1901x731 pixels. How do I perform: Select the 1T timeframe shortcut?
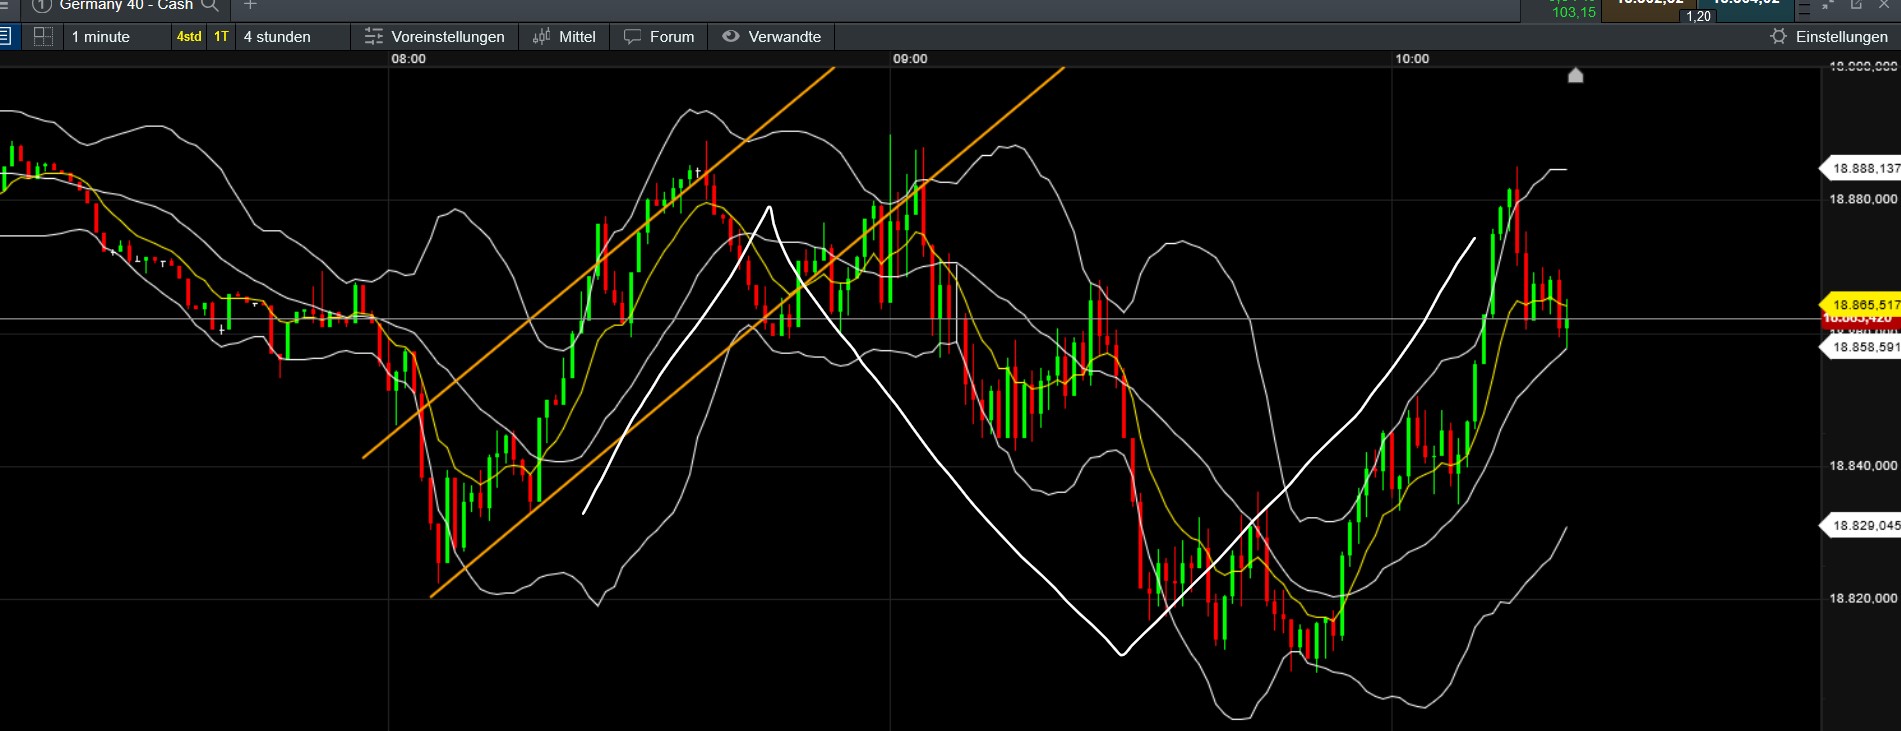point(221,37)
